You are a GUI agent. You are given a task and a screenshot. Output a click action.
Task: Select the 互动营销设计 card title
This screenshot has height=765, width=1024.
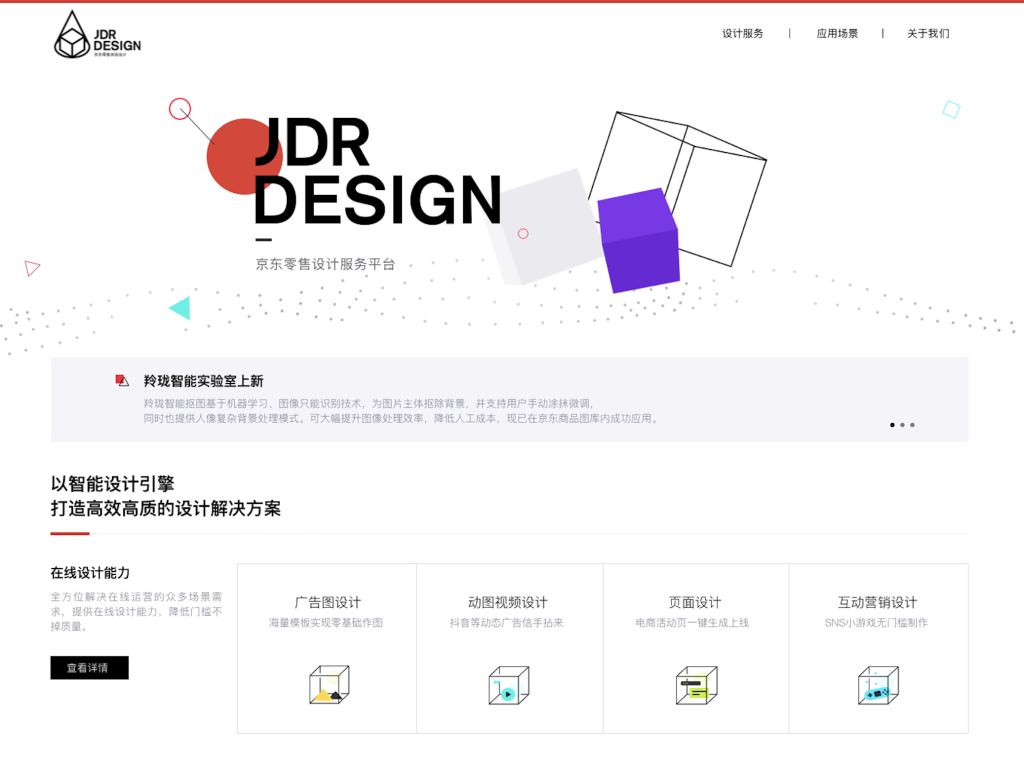pyautogui.click(x=877, y=602)
